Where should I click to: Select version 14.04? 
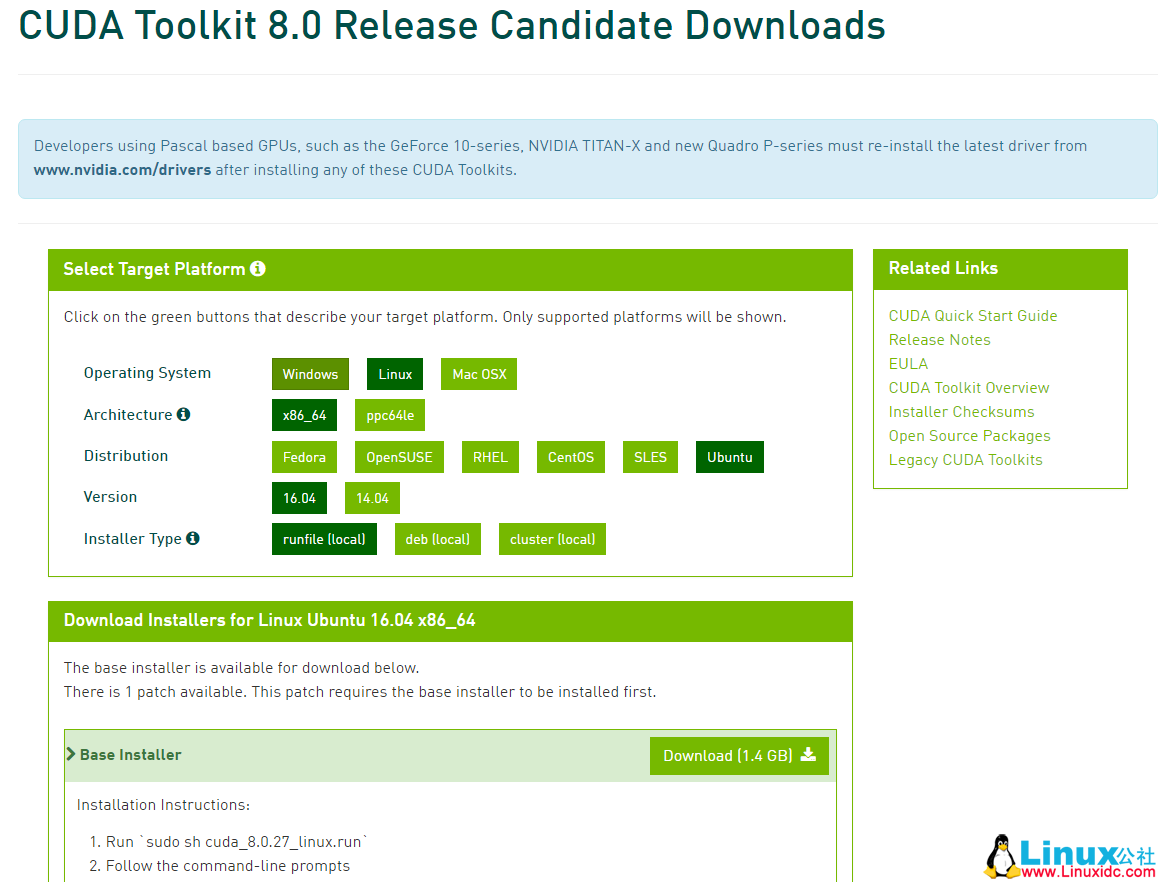[372, 498]
